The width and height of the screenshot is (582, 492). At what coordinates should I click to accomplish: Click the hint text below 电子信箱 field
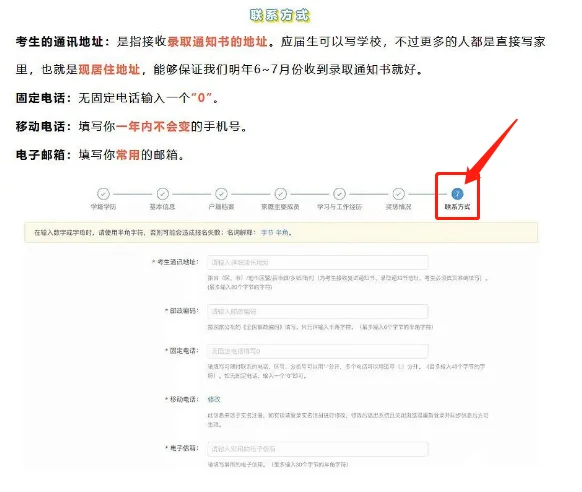coord(278,465)
